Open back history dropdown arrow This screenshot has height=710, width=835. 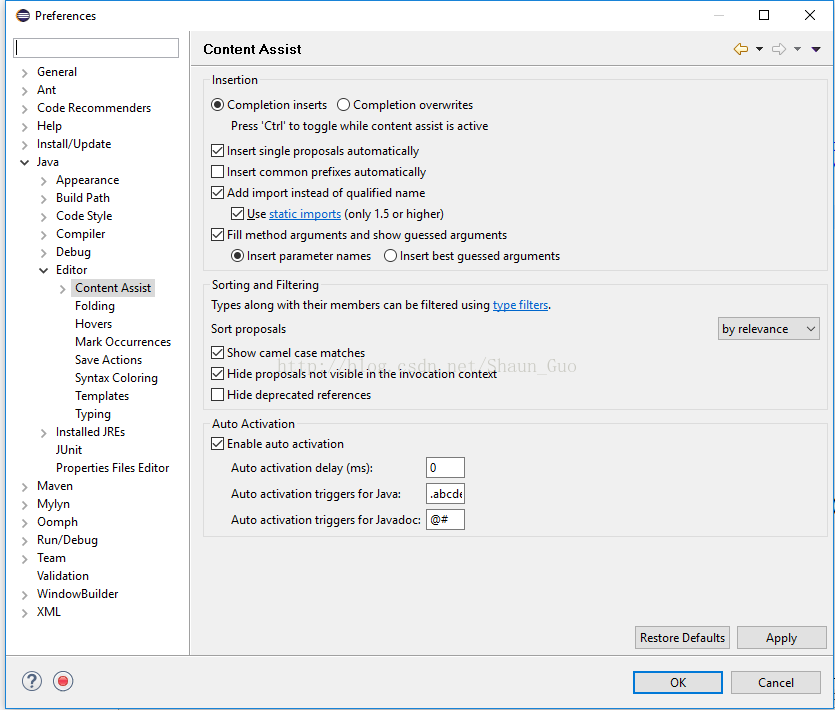(x=759, y=49)
